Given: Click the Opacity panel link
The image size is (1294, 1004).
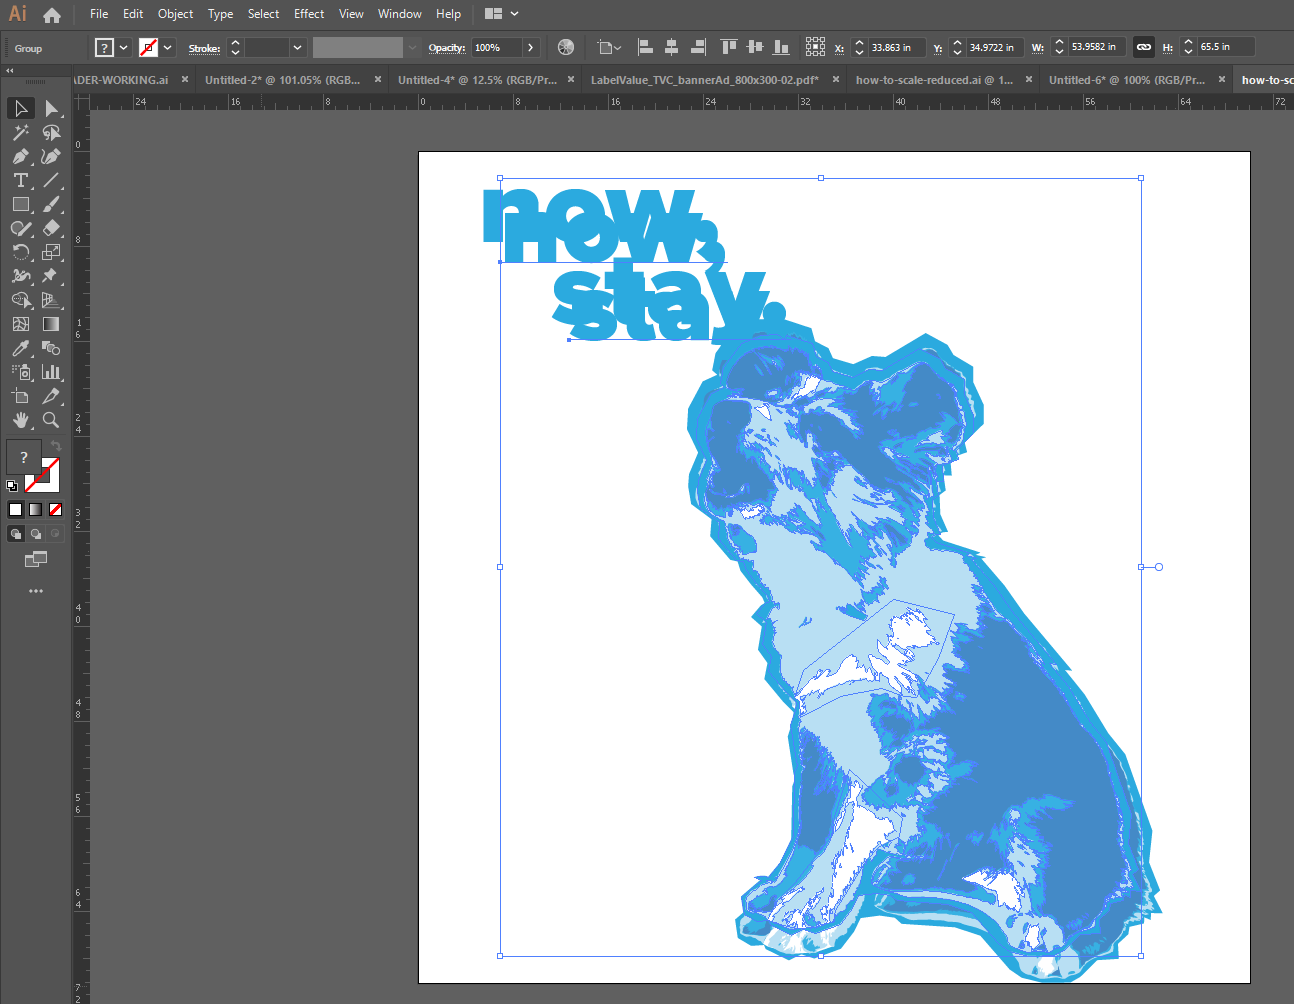Looking at the screenshot, I should (446, 48).
